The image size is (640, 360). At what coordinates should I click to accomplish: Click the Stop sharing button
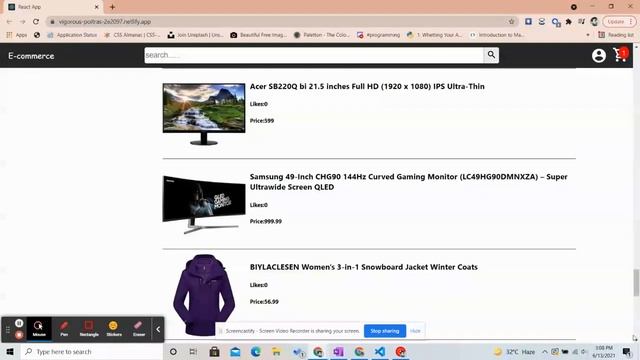[x=384, y=331]
